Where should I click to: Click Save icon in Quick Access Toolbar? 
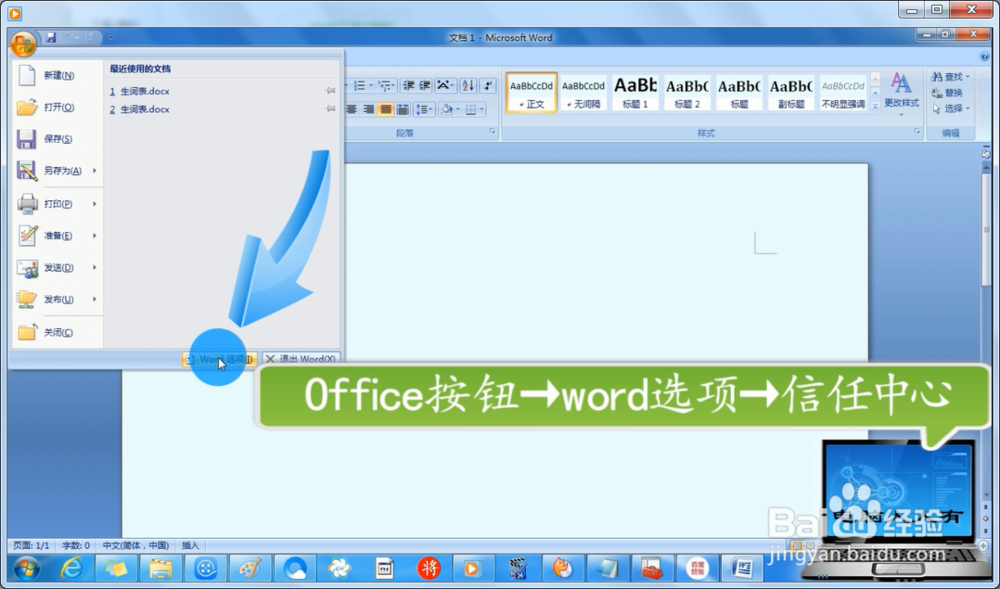(x=51, y=38)
